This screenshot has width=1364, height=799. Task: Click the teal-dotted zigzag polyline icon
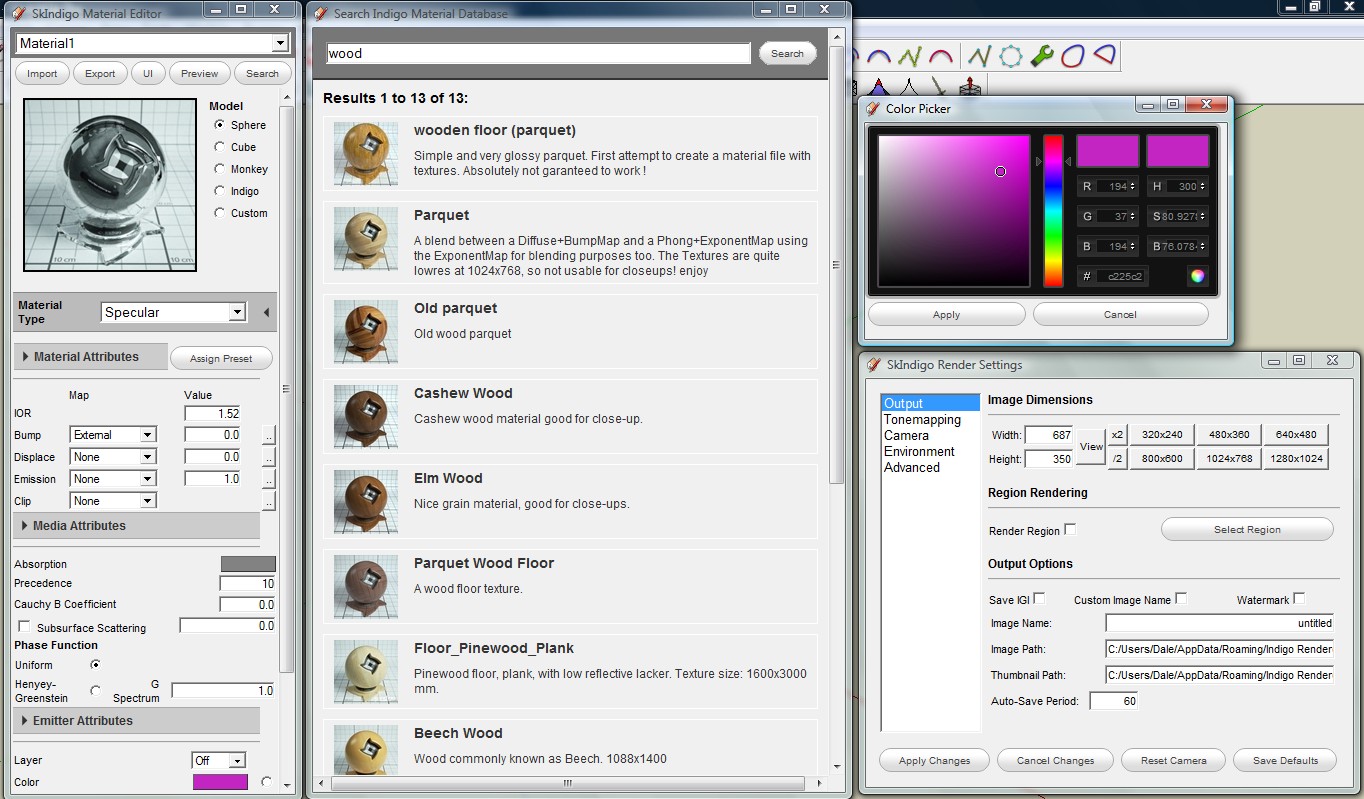click(979, 56)
